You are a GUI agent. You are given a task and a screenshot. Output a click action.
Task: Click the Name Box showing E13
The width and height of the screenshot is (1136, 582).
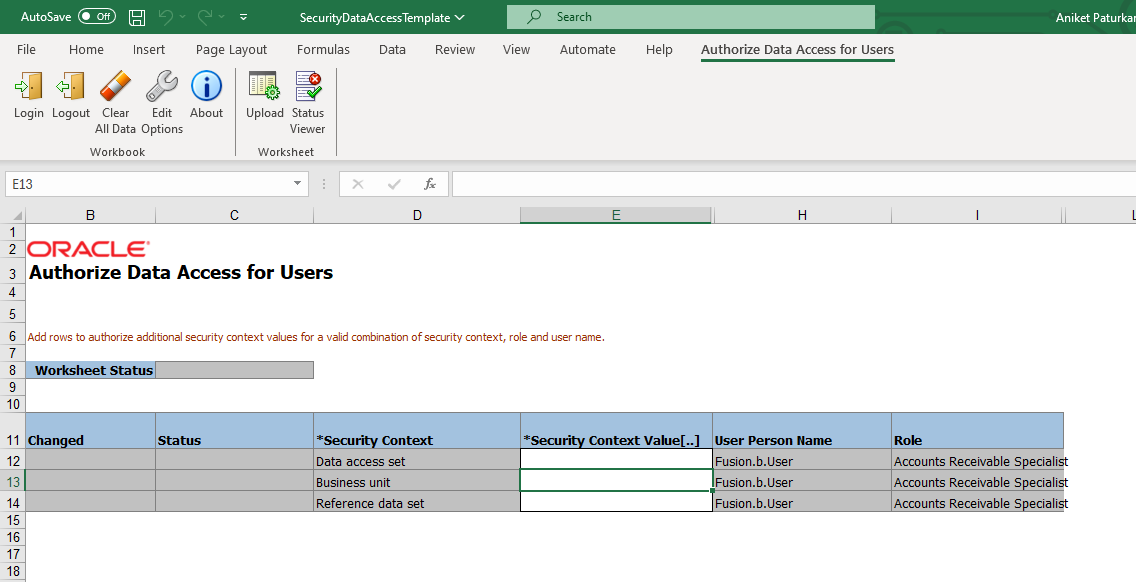coord(156,184)
